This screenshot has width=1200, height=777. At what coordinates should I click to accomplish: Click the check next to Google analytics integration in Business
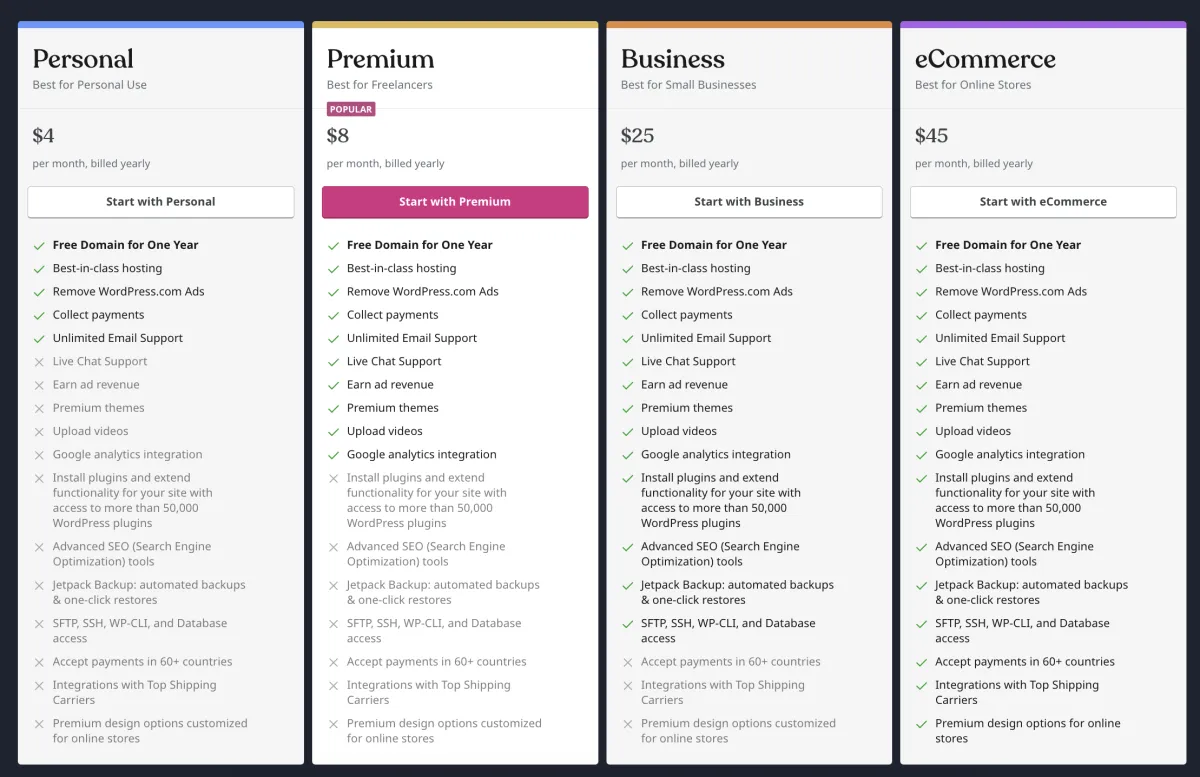[x=626, y=454]
